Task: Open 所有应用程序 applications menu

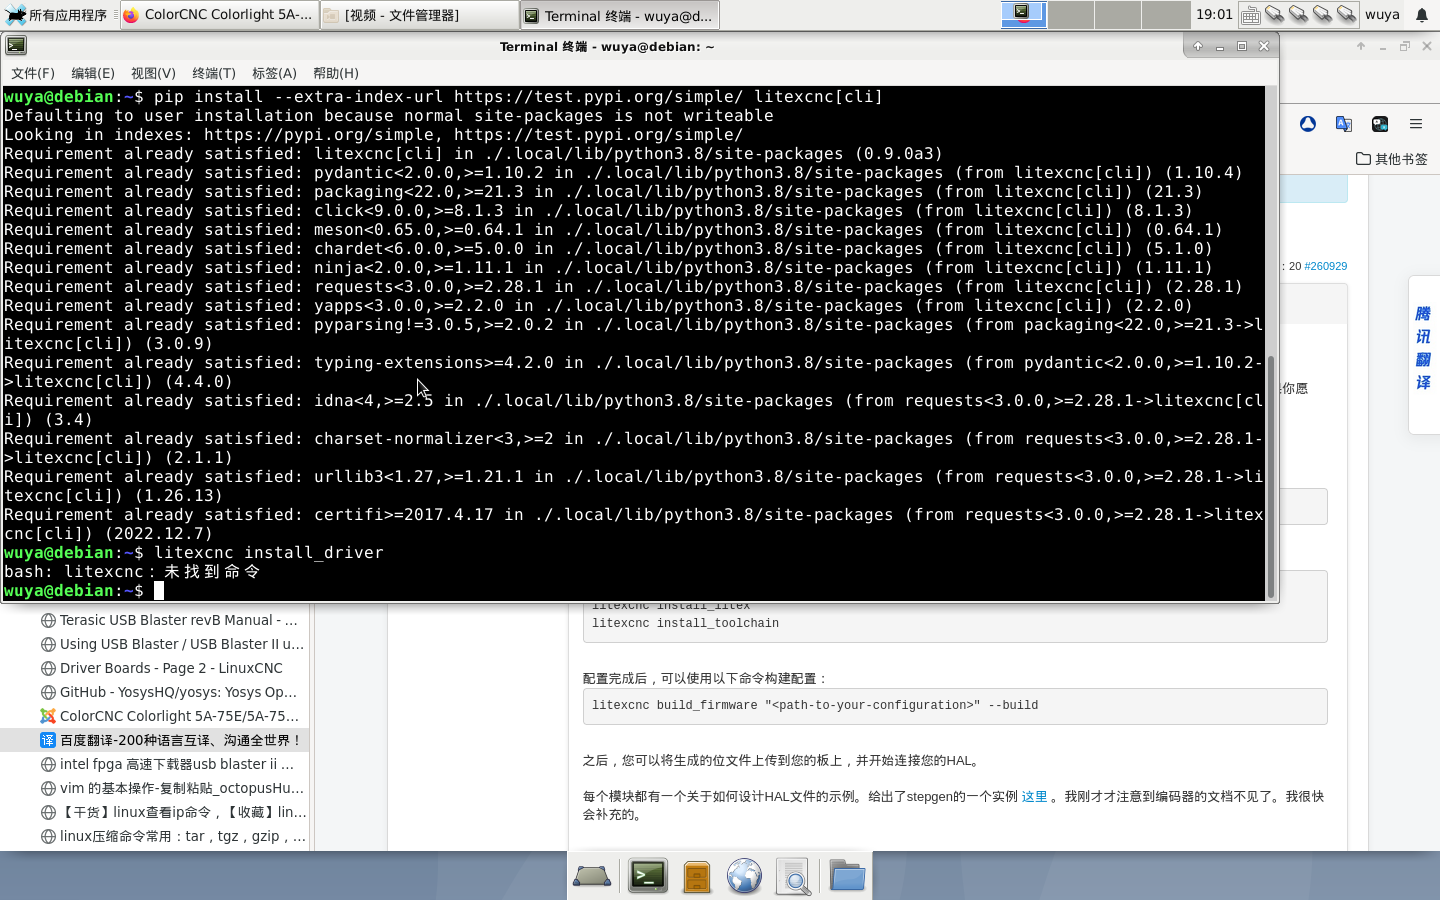Action: pyautogui.click(x=56, y=15)
